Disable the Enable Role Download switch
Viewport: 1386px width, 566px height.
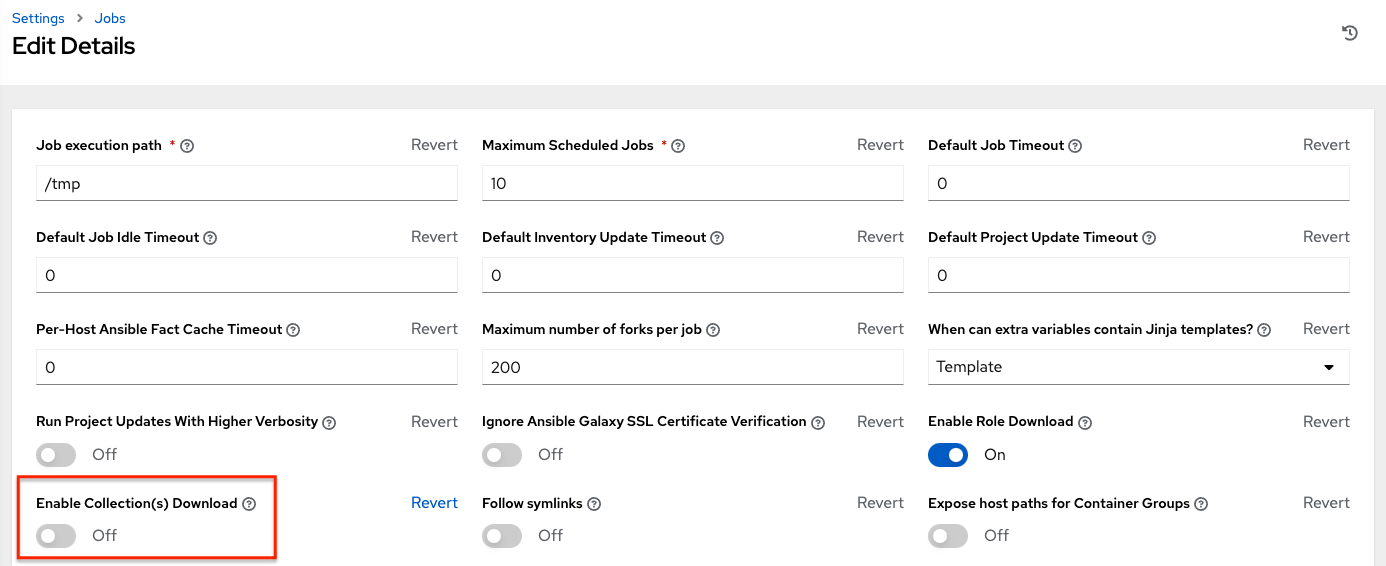pyautogui.click(x=948, y=455)
